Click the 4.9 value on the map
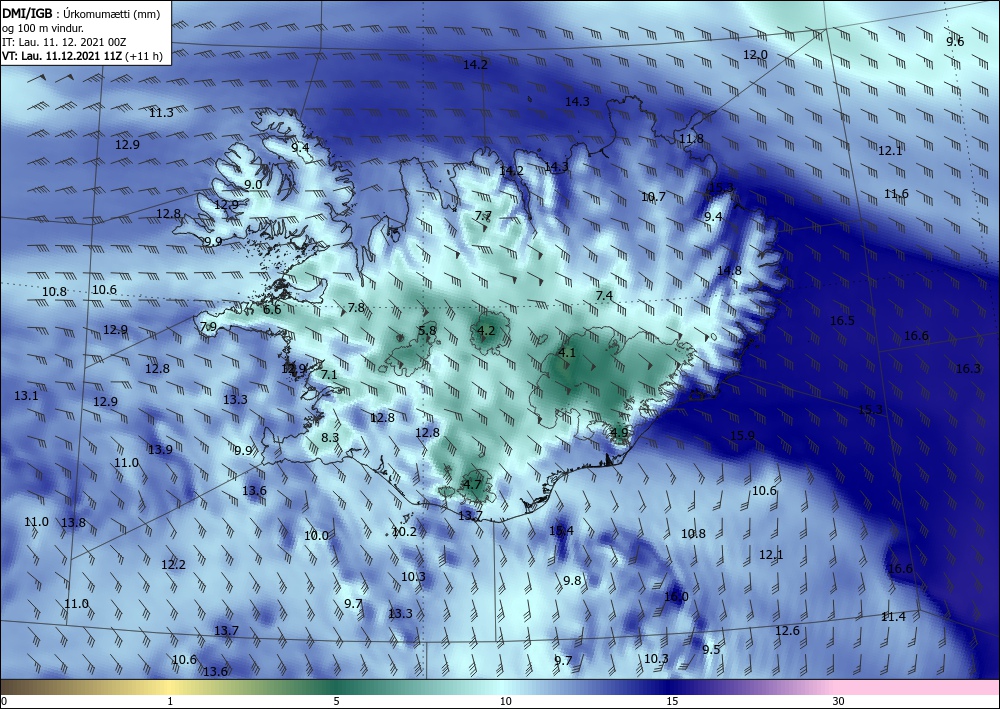 click(x=619, y=432)
